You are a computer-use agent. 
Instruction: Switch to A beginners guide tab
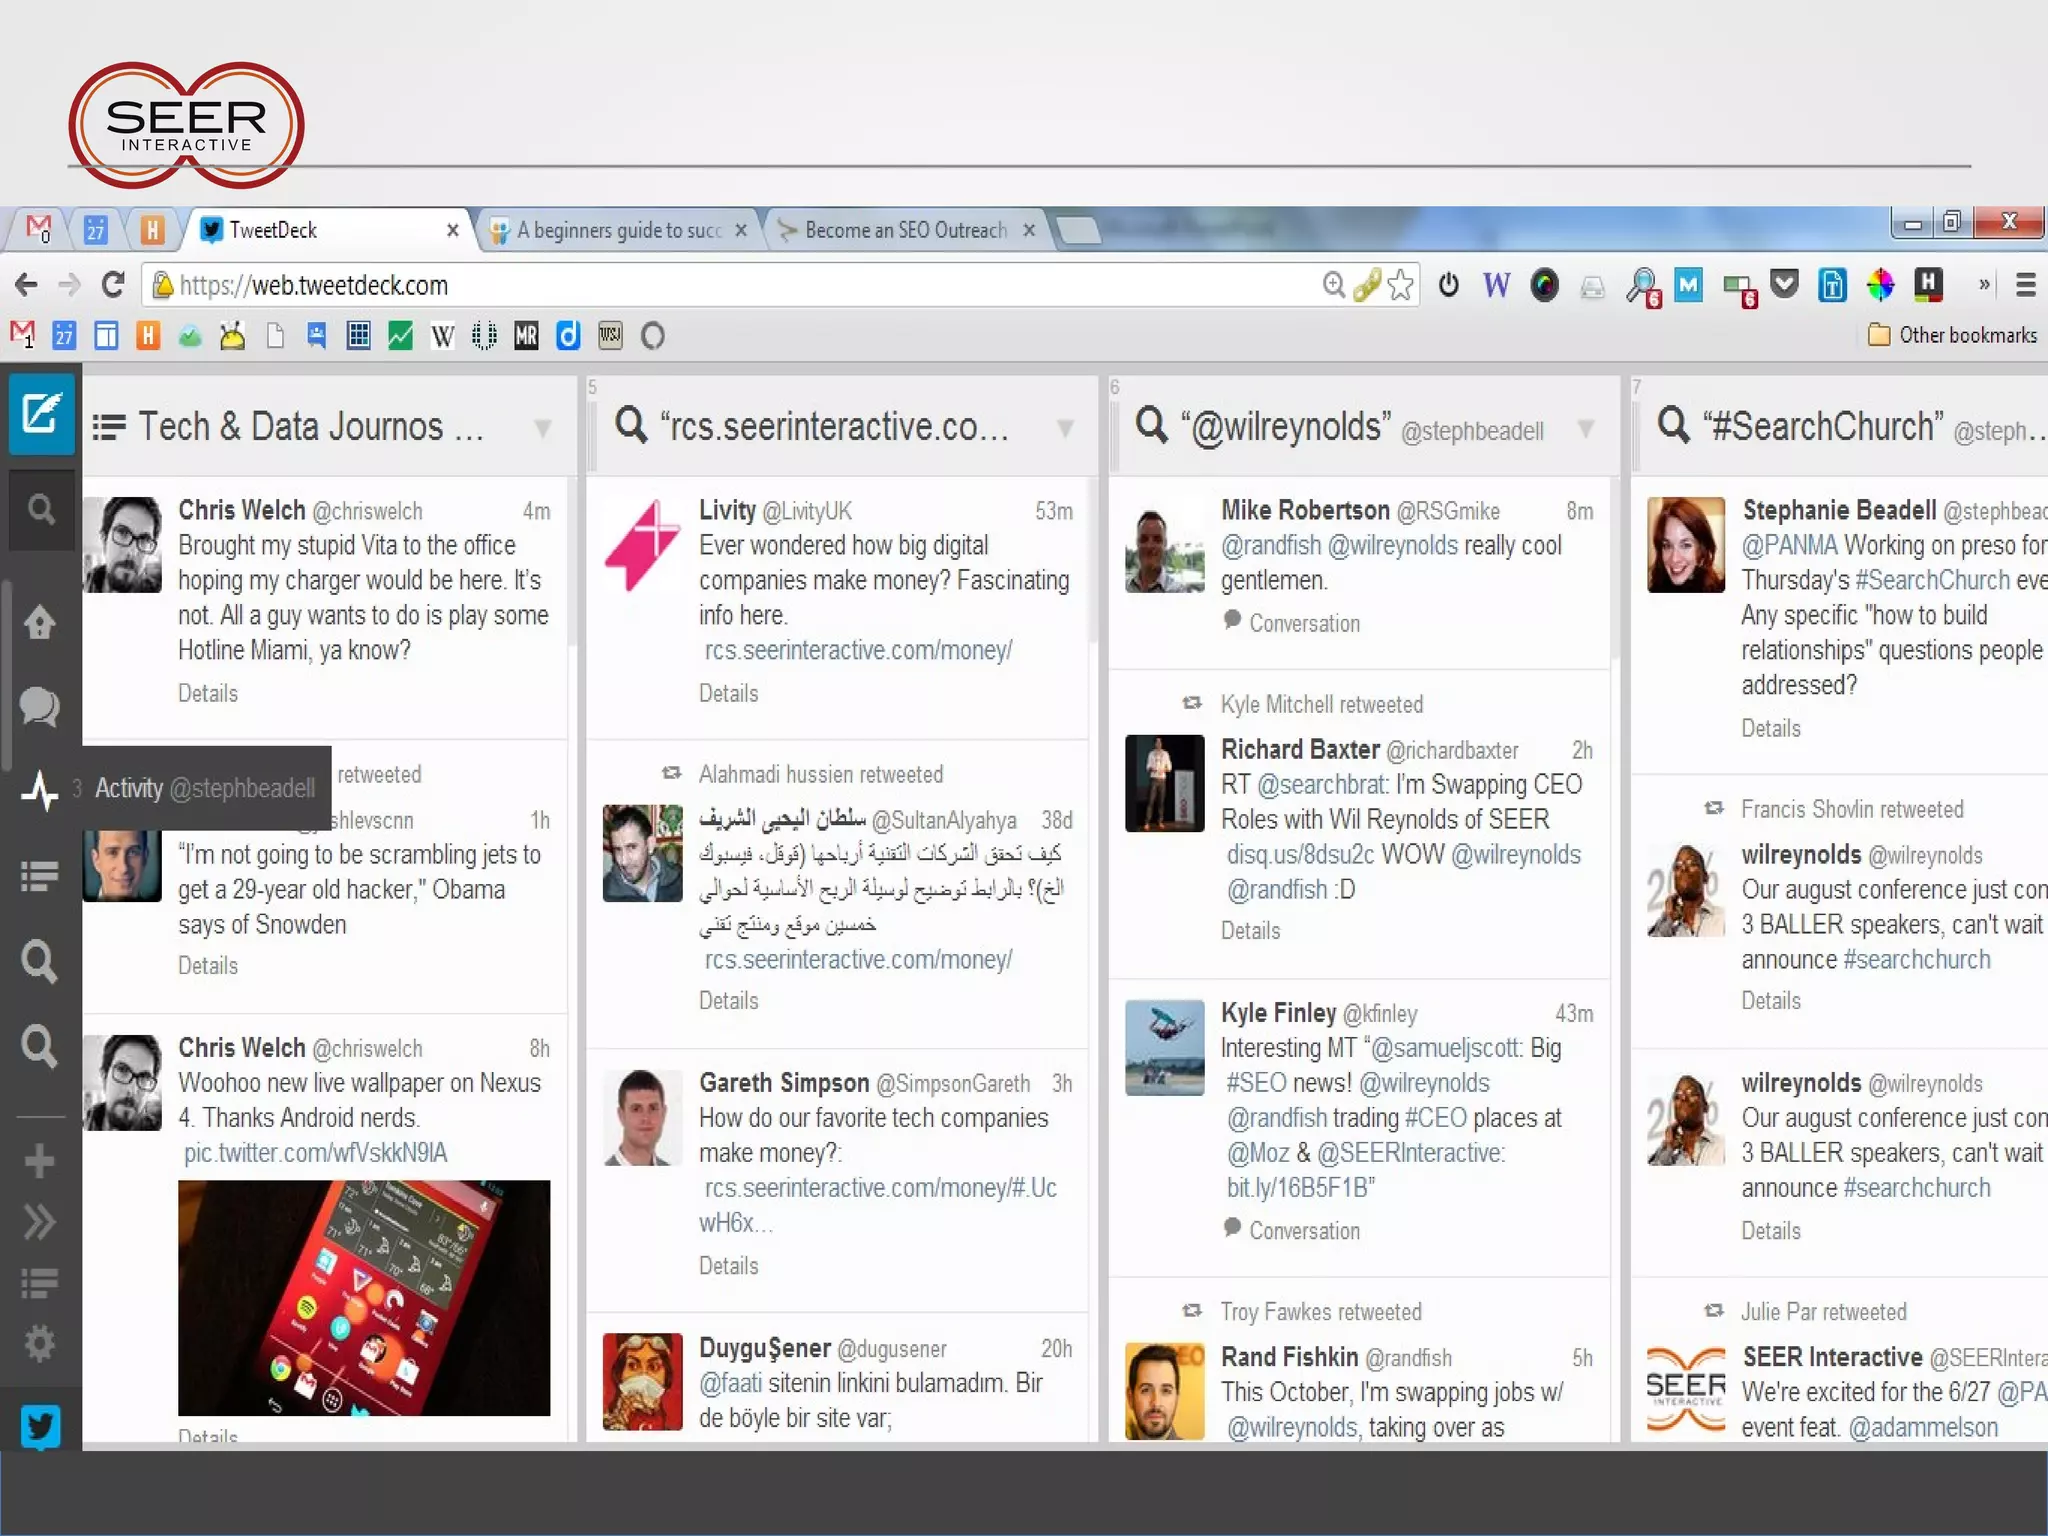point(618,231)
